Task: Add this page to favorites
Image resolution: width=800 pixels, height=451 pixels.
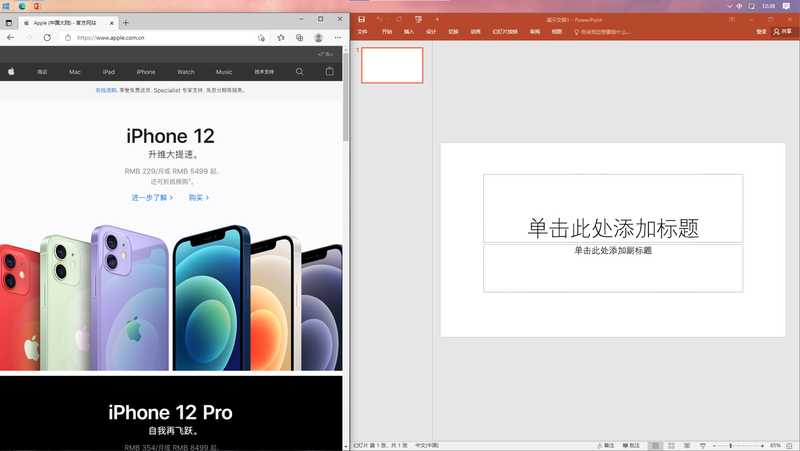Action: tap(261, 38)
